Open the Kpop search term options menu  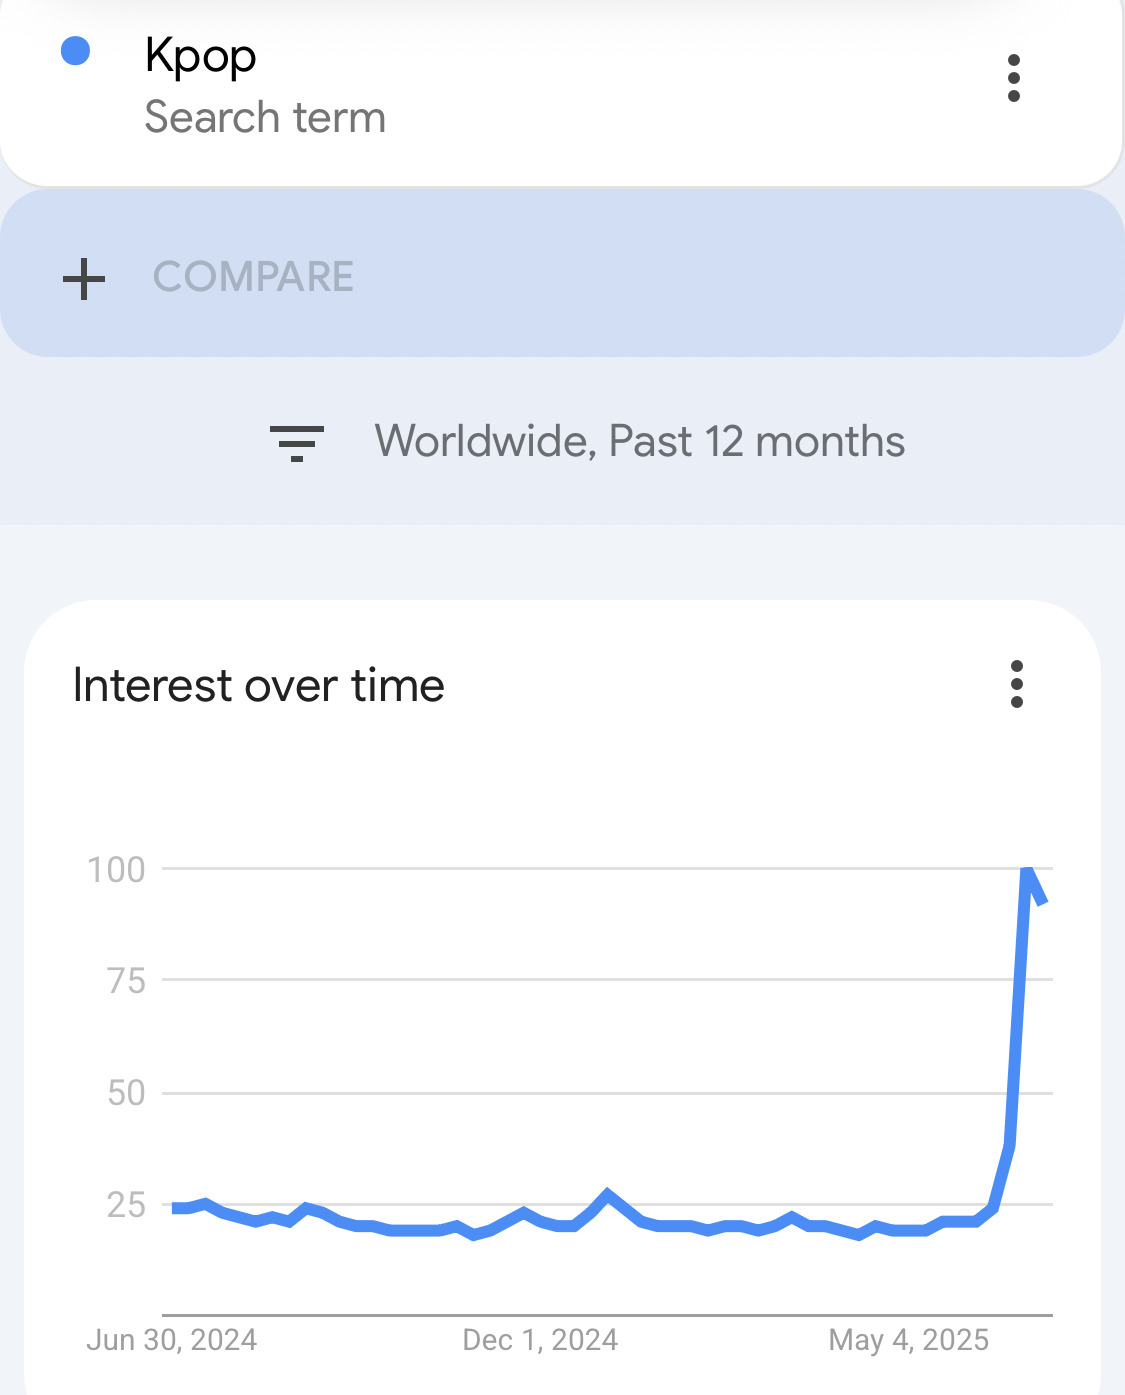pyautogui.click(x=1013, y=78)
